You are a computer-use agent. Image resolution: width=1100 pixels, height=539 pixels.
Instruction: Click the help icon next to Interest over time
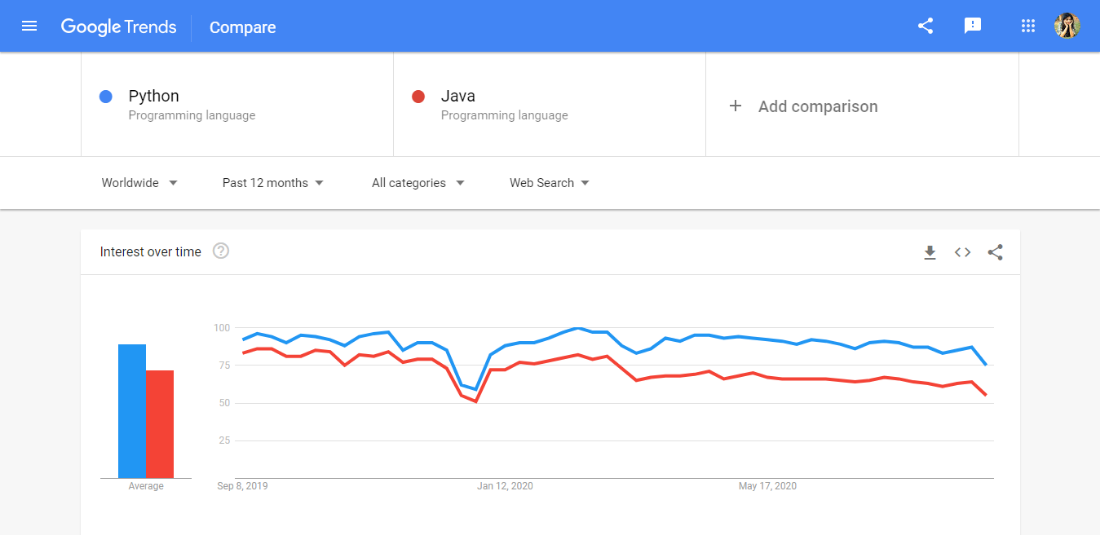click(221, 251)
